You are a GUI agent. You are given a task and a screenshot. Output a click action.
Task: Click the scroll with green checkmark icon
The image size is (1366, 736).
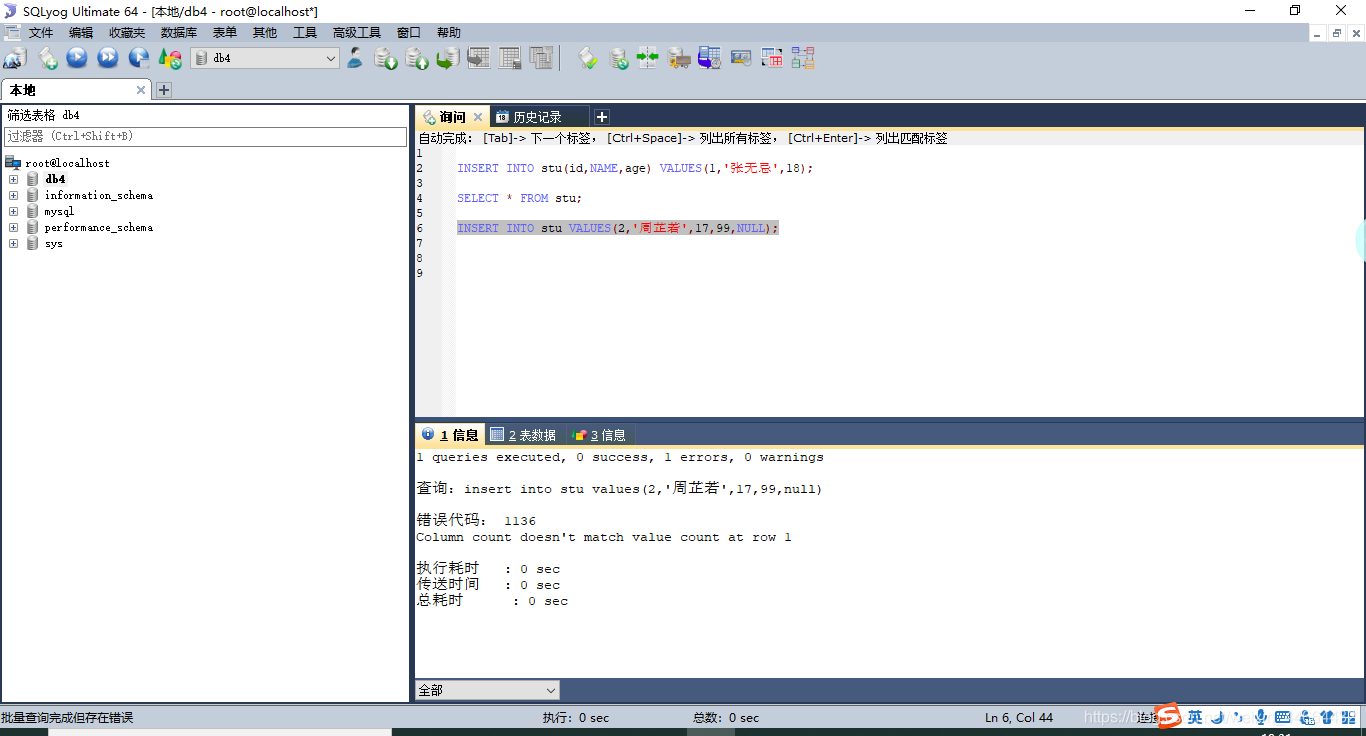pyautogui.click(x=588, y=58)
